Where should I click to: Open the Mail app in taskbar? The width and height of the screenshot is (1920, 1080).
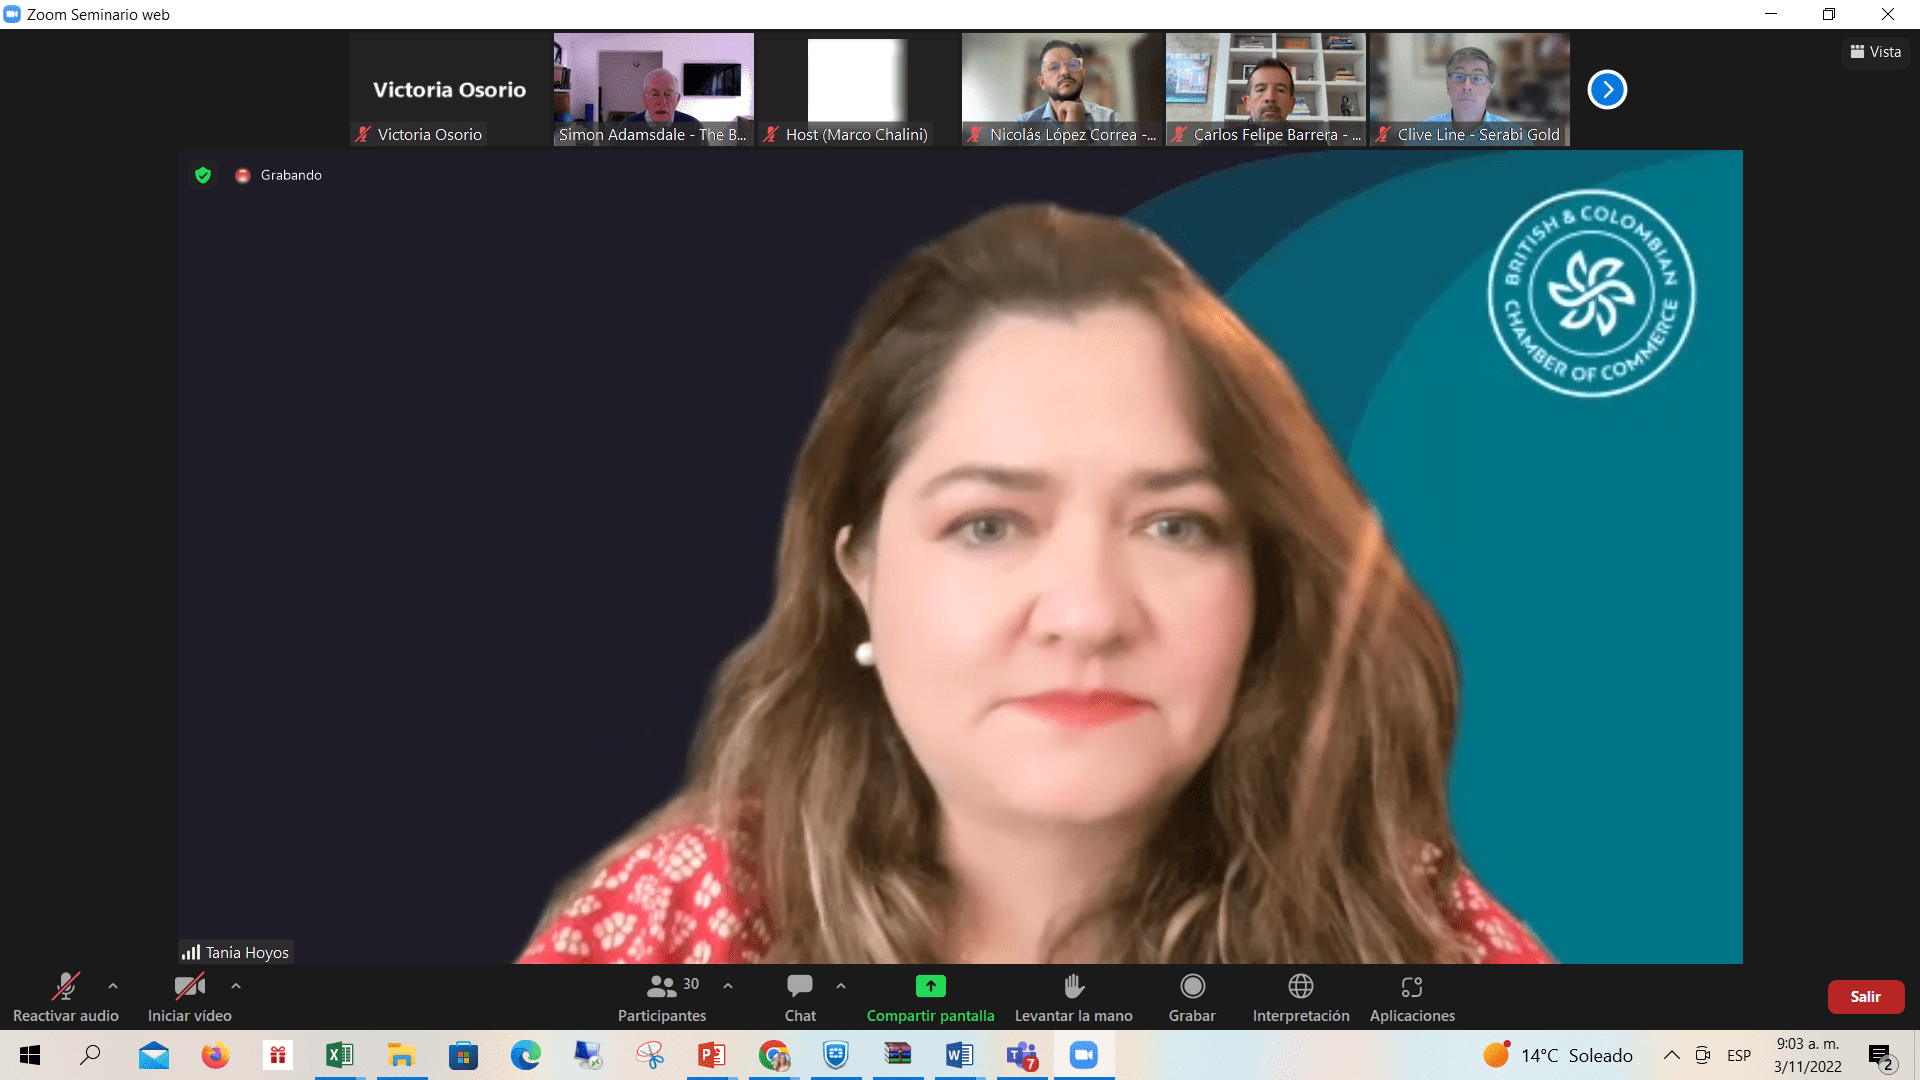153,1055
